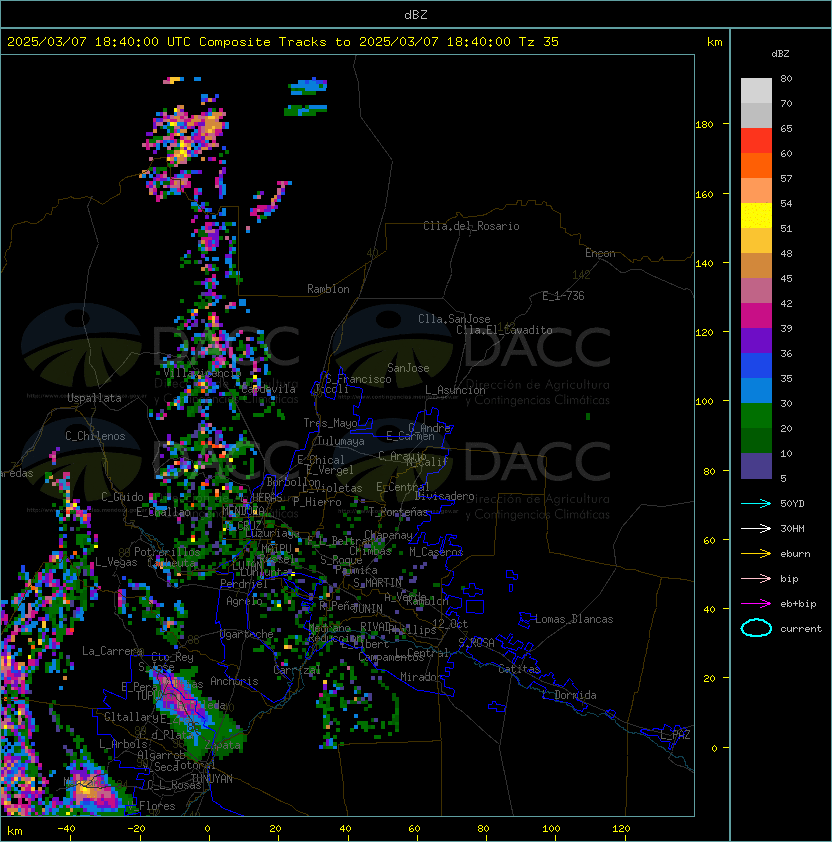832x842 pixels.
Task: Click the 50YD legend label
Action: click(792, 504)
